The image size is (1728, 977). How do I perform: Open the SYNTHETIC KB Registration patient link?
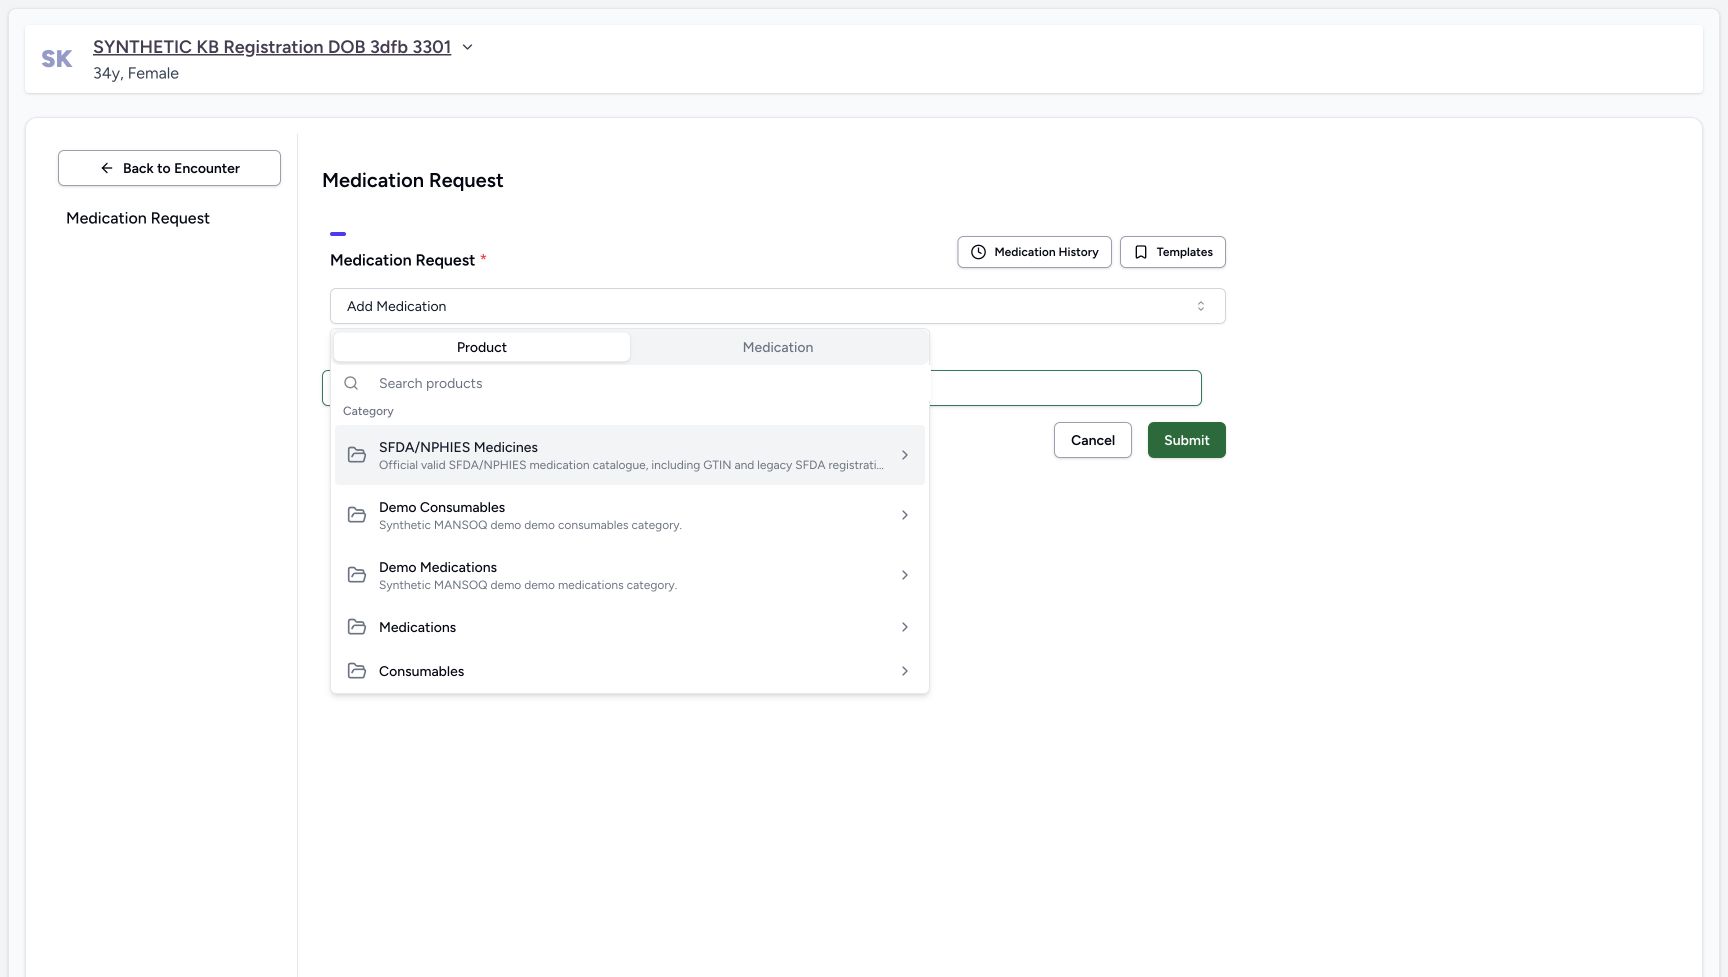click(272, 47)
